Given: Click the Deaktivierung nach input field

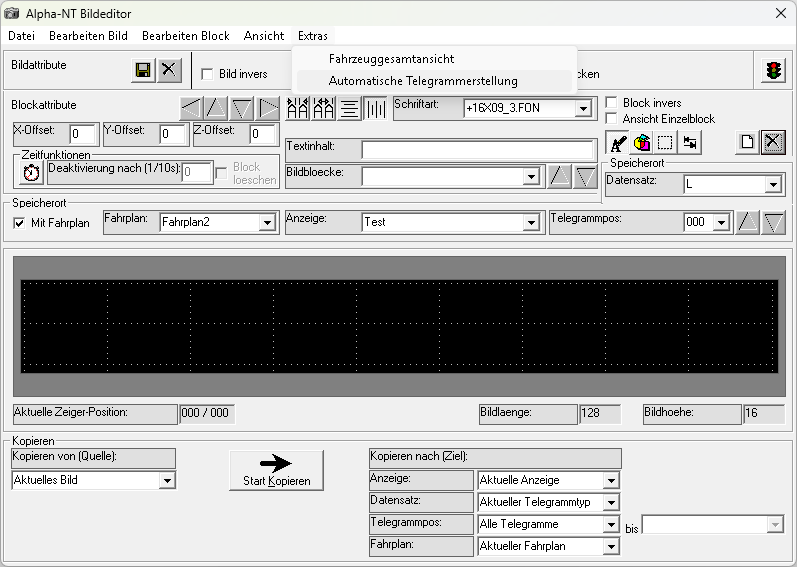Looking at the screenshot, I should pyautogui.click(x=196, y=172).
